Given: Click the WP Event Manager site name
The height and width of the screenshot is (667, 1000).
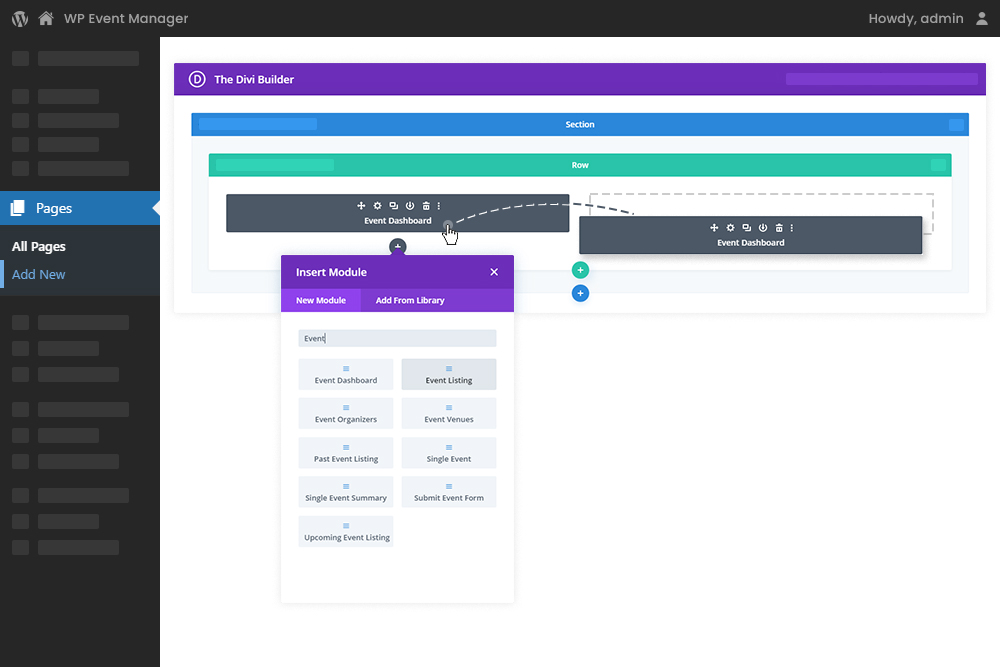Looking at the screenshot, I should click(126, 18).
